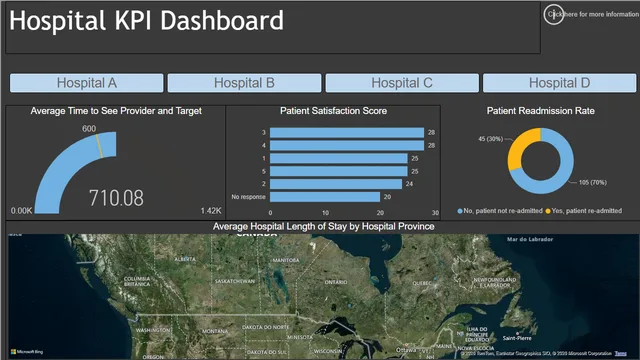The image size is (640, 360).
Task: Click the Manitoba label on the map
Action: tap(286, 260)
